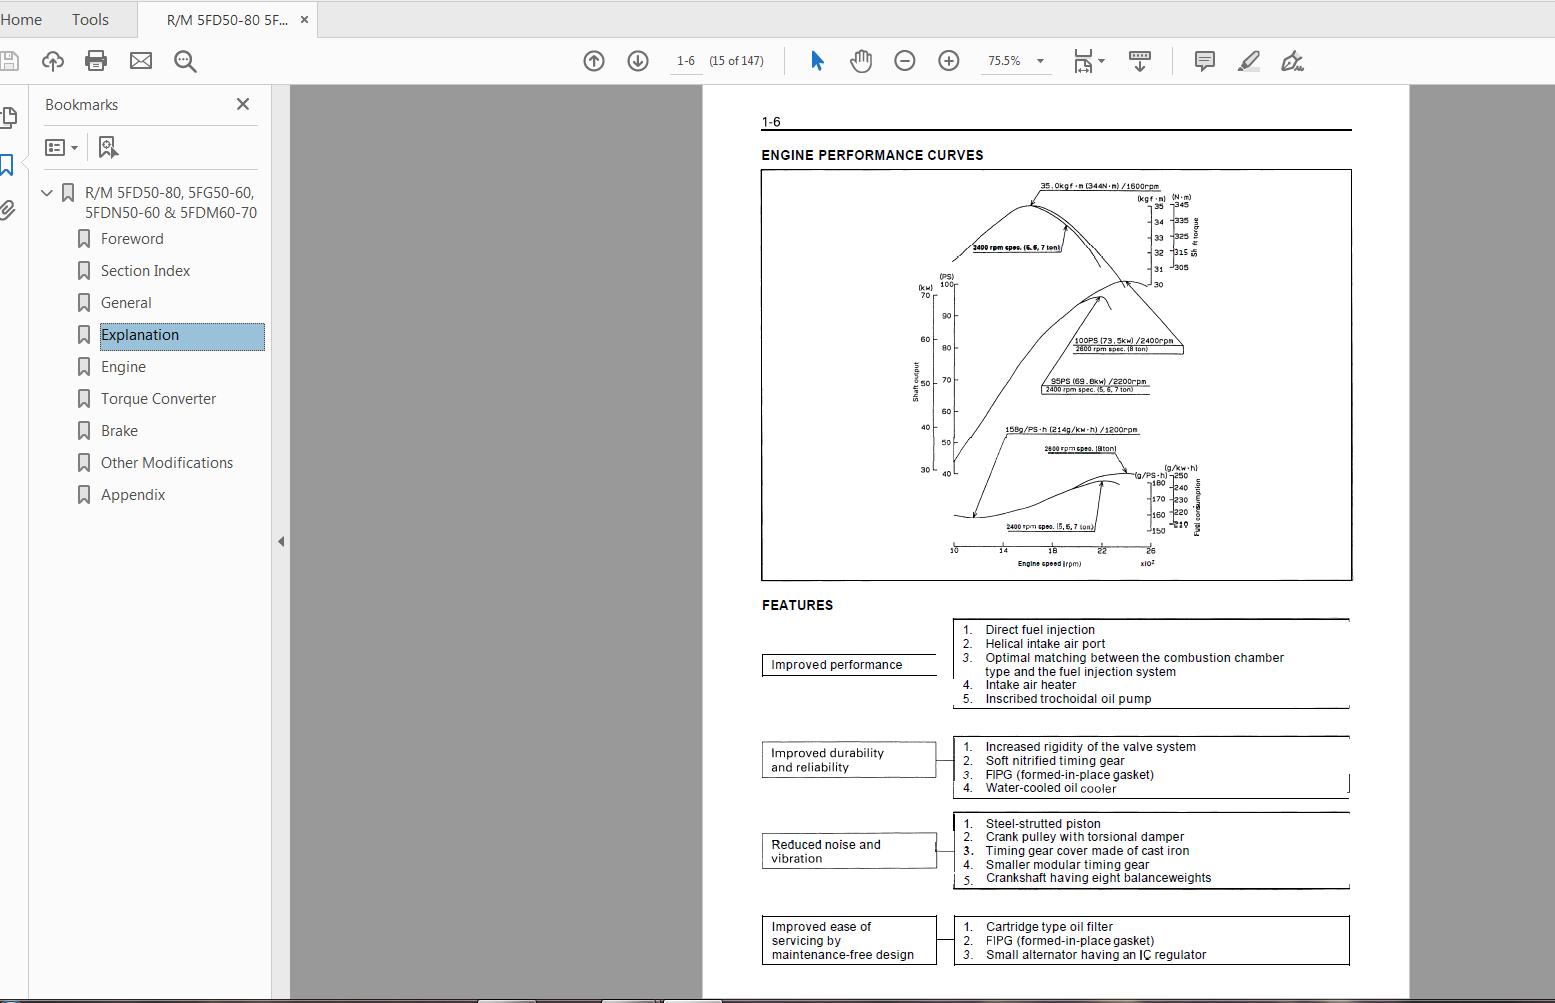Click the scrolling mode keyboard icon

coord(1140,61)
